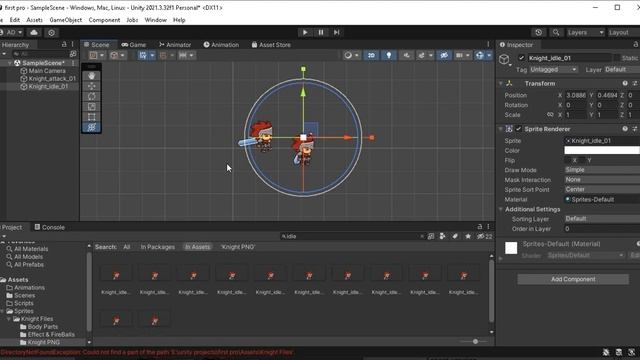Screen dimensions: 640x360
Task: Click the Pause button
Action: (x=321, y=32)
